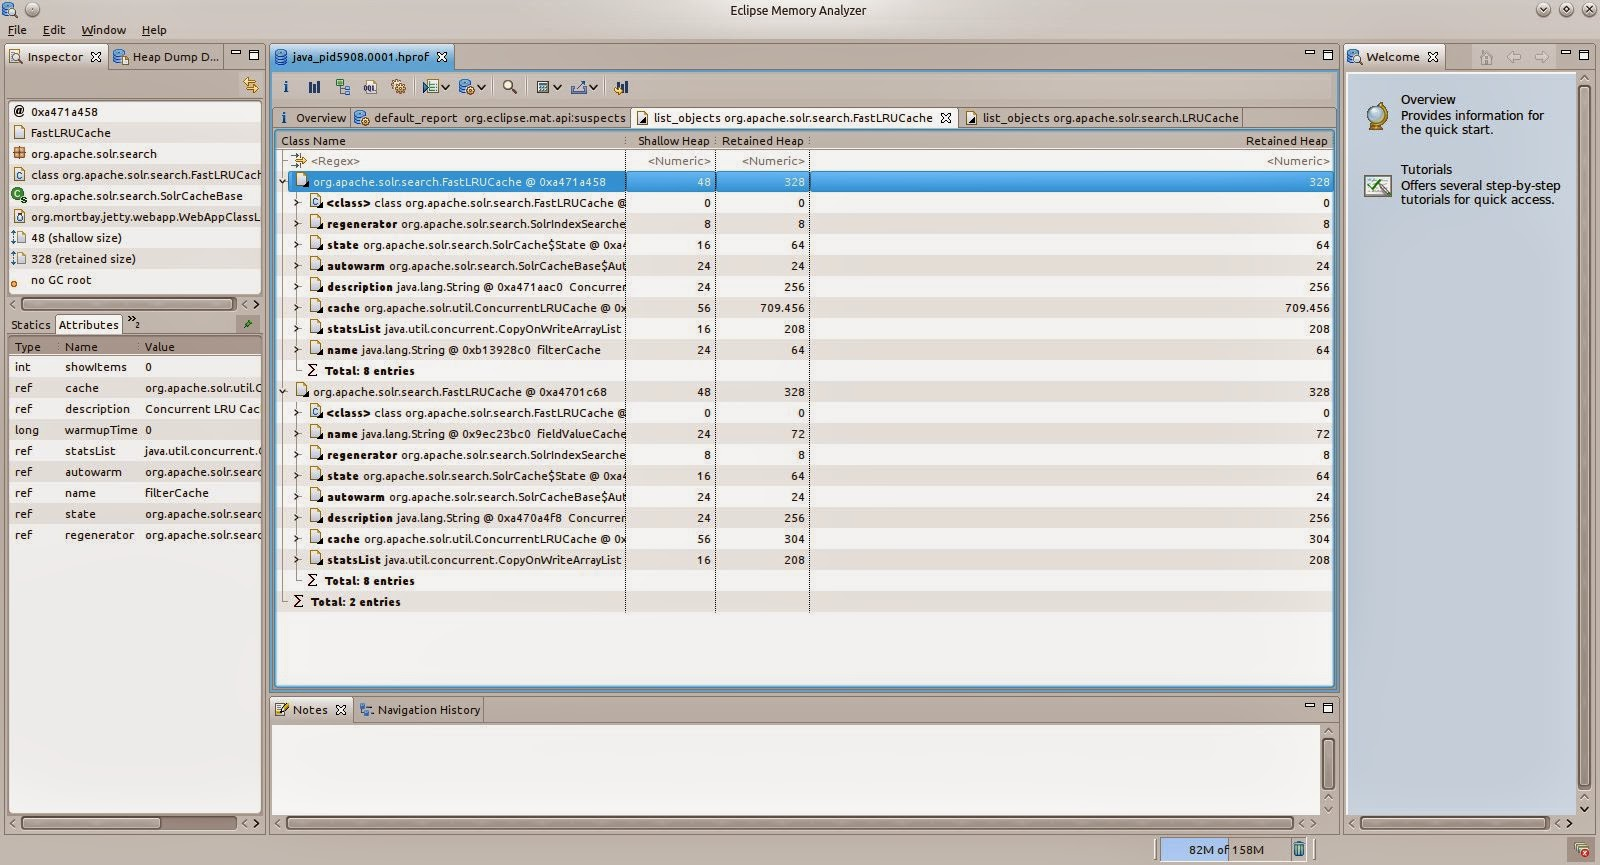
Task: Select the Notes tab
Action: point(310,710)
